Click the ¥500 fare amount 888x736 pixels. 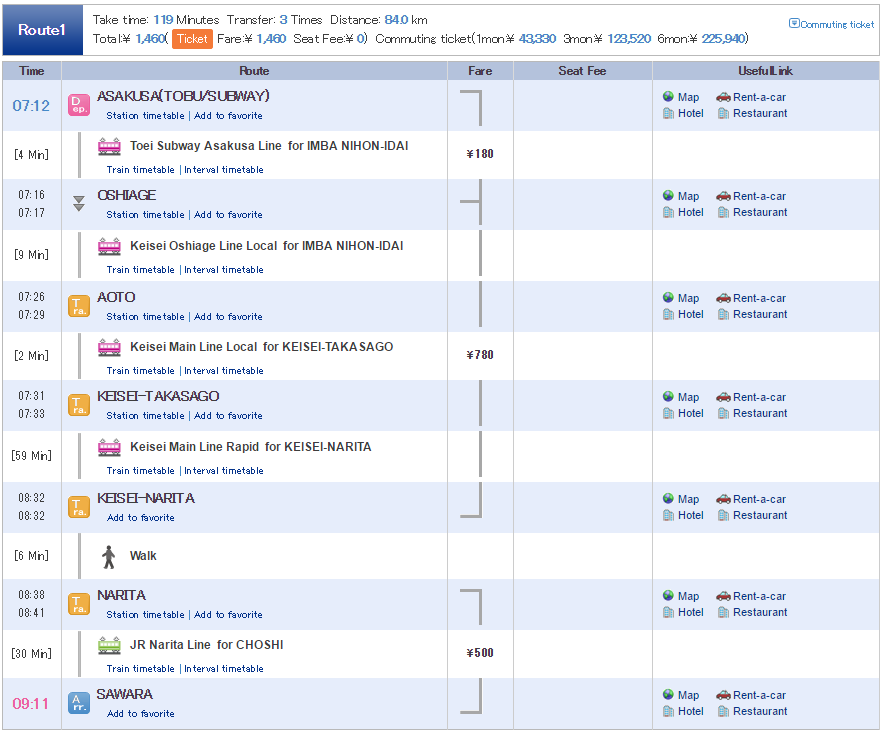480,653
